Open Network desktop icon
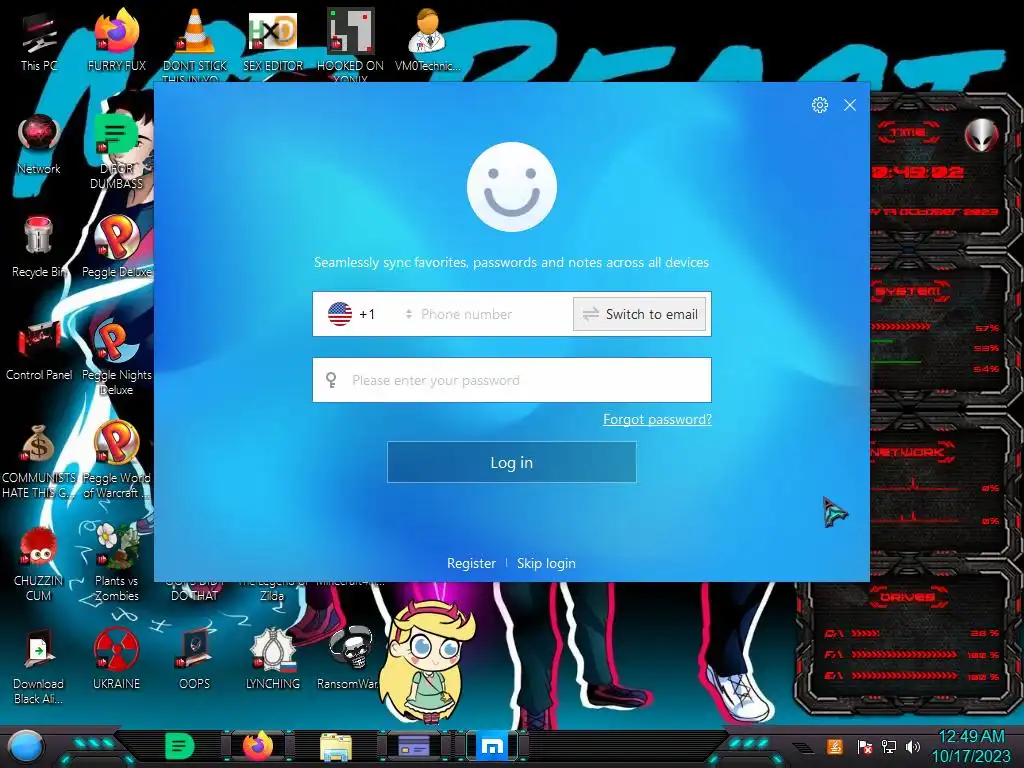The height and width of the screenshot is (768, 1024). [39, 145]
